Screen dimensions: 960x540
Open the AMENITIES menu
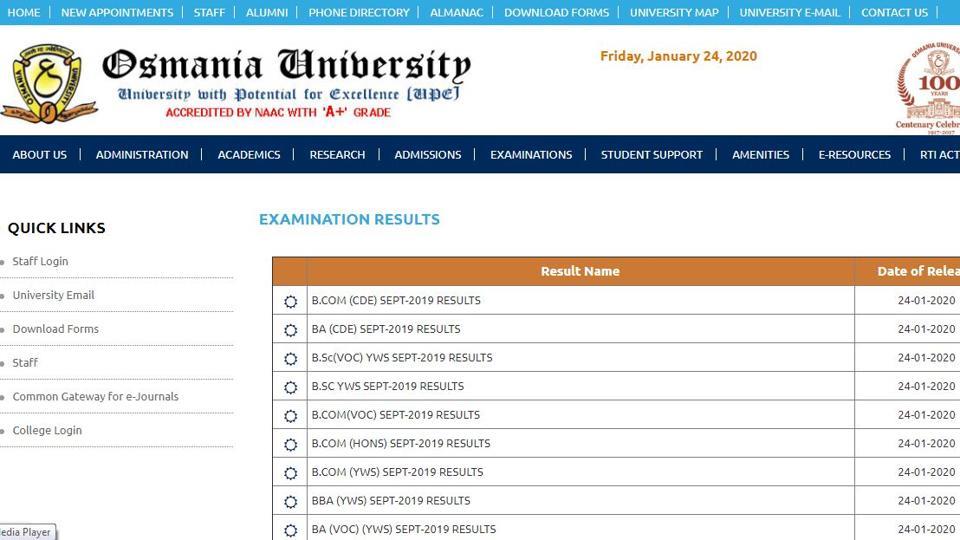(760, 155)
